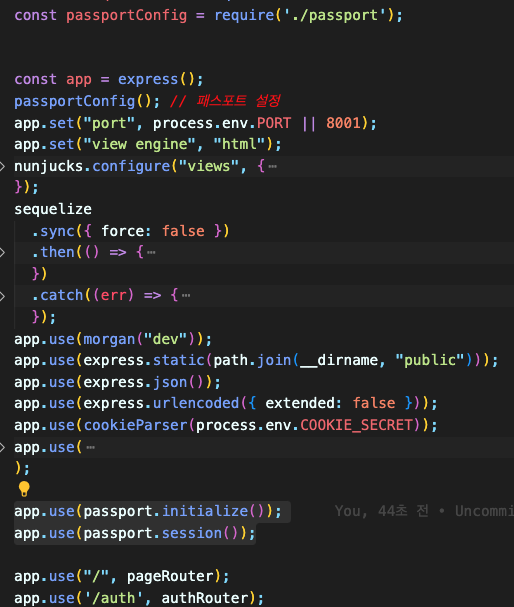Screen dimensions: 514x607
Task: Click express() in const app line
Action: [156, 79]
